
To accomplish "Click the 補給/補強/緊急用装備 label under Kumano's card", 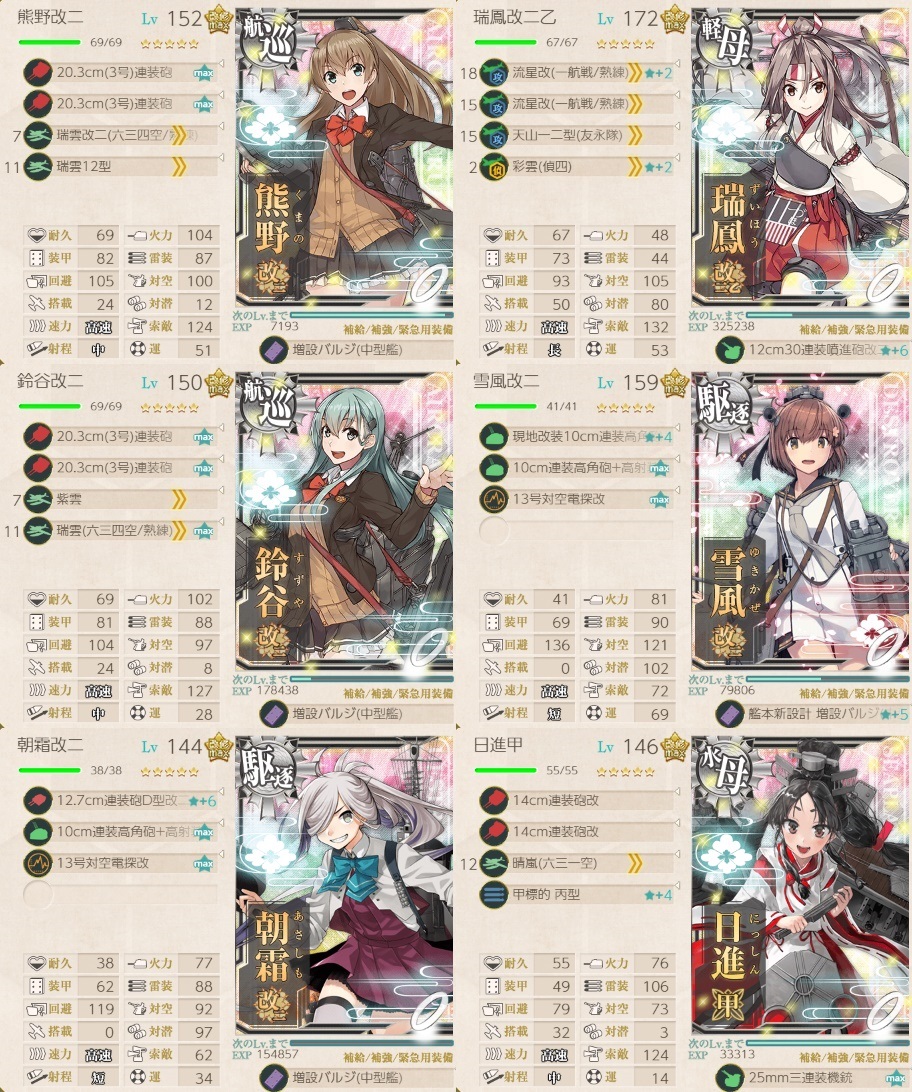I will click(398, 329).
